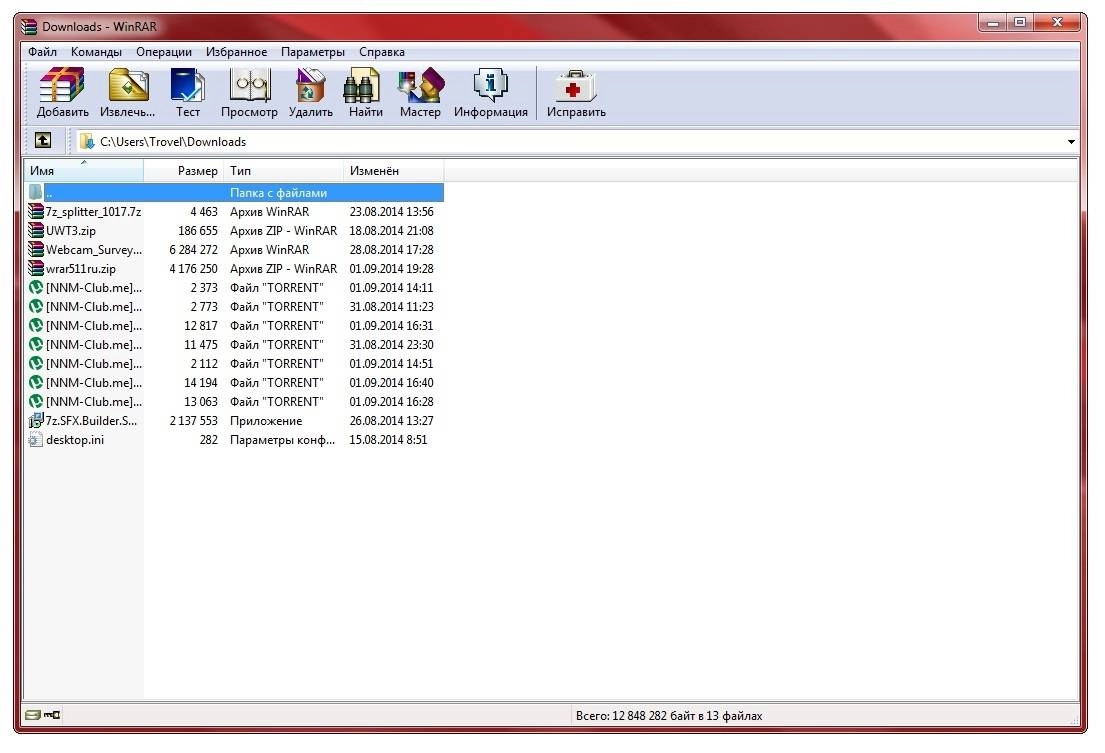Click the folder icon in address bar
The image size is (1105, 753).
87,142
